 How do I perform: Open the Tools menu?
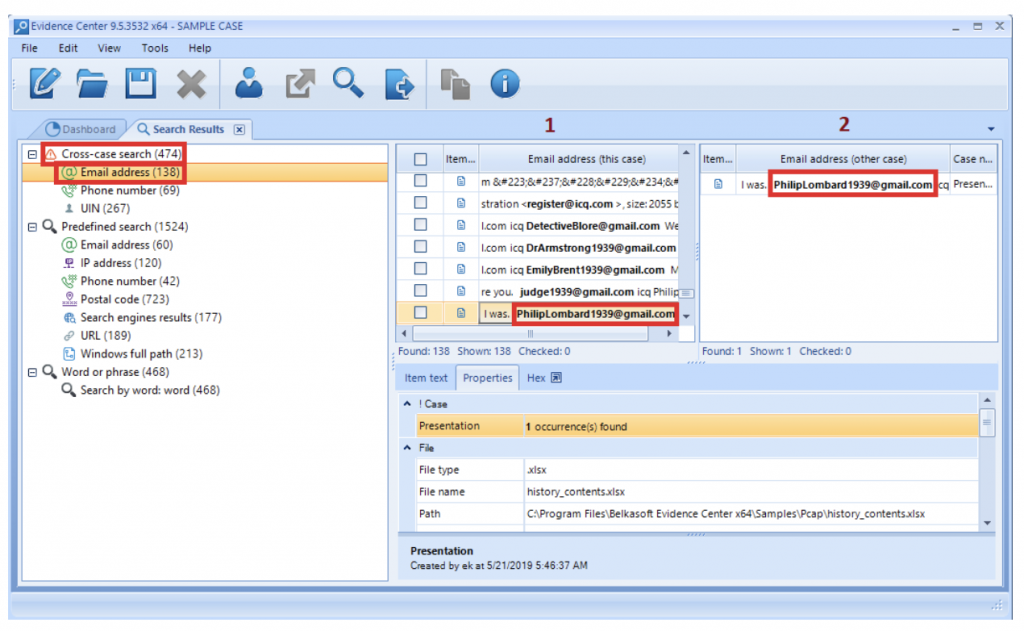point(155,47)
